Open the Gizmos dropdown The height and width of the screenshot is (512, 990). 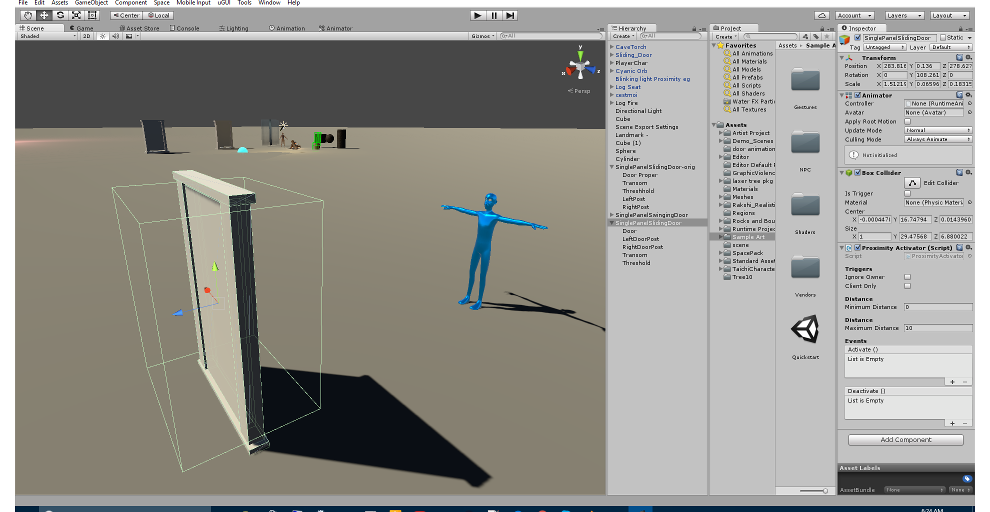tap(483, 36)
